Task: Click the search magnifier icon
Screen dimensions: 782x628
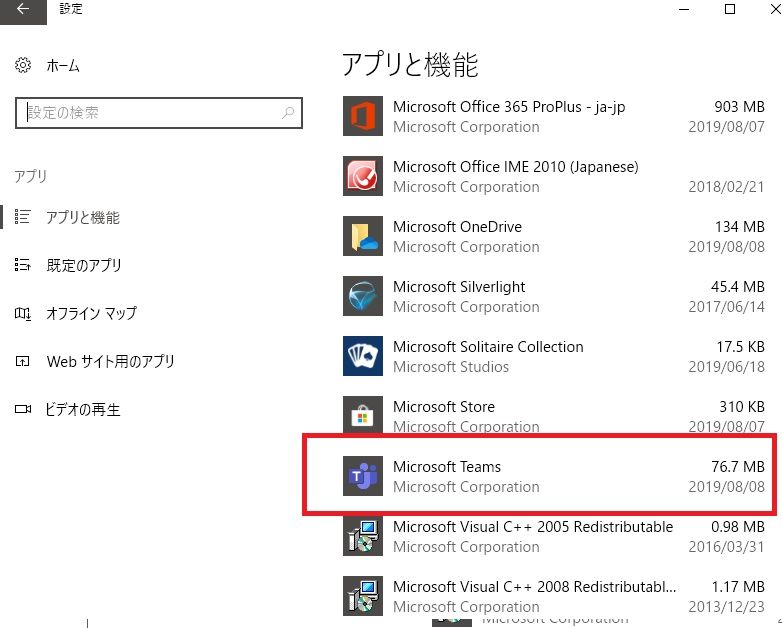Action: (288, 113)
